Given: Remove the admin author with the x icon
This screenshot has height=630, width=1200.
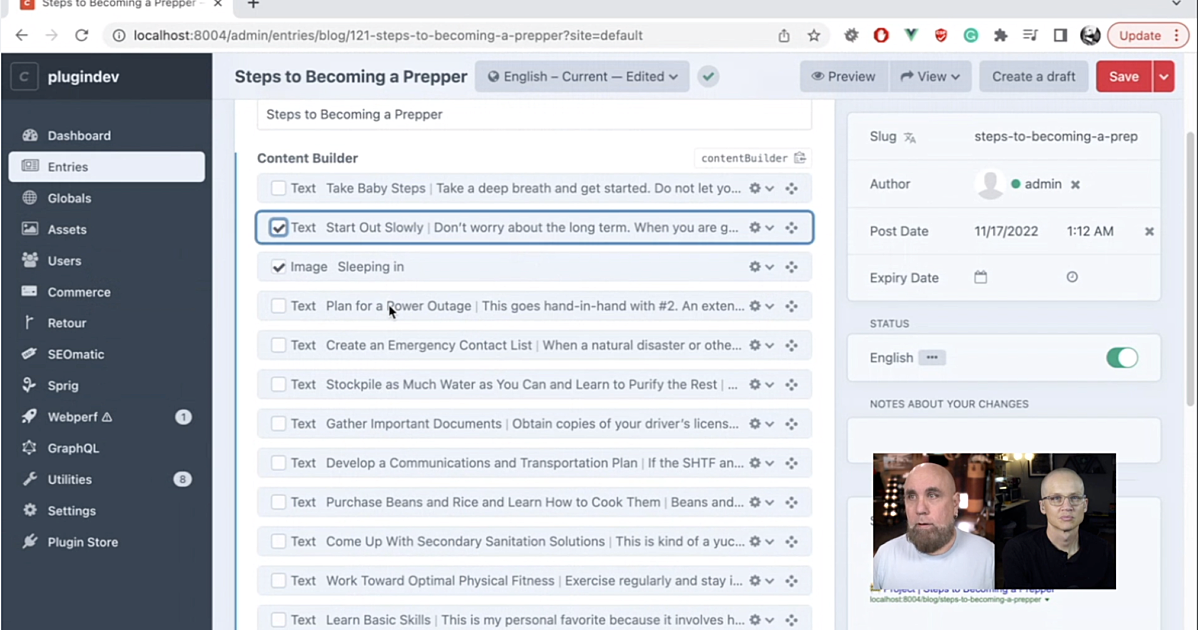Looking at the screenshot, I should point(1075,184).
